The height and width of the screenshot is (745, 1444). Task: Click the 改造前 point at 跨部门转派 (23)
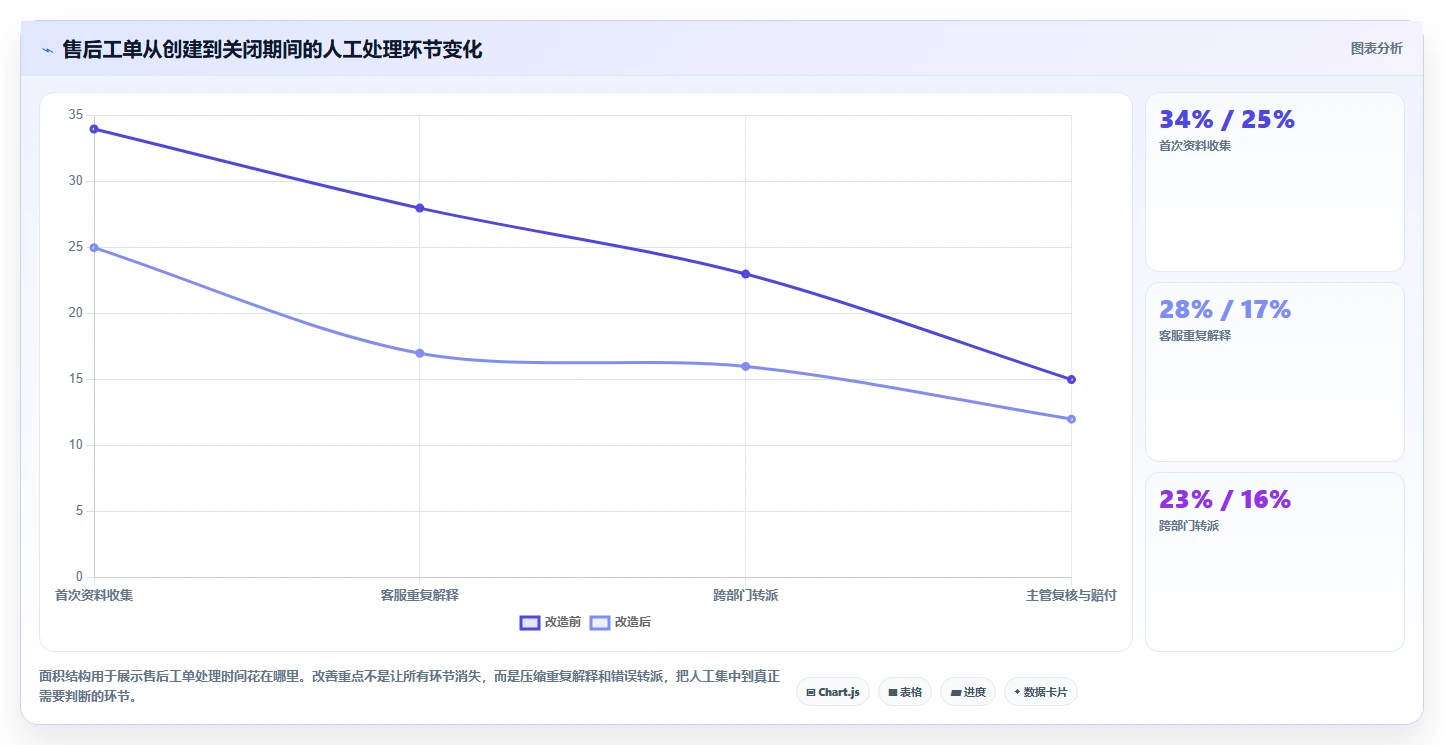746,274
